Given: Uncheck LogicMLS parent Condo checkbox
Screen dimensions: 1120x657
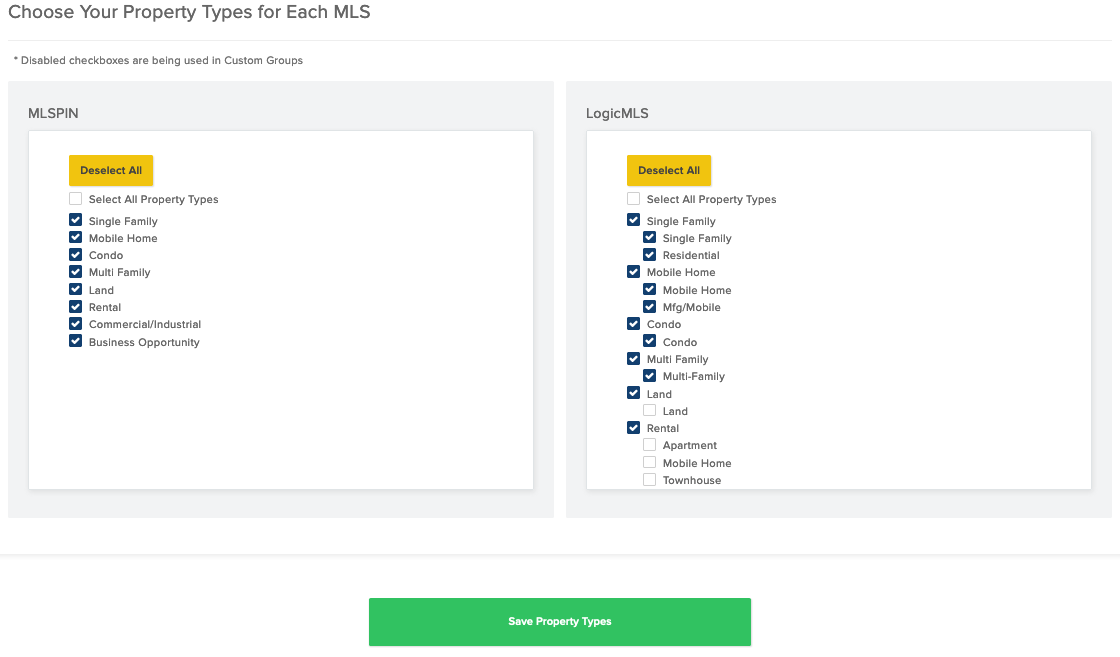Looking at the screenshot, I should pos(634,324).
